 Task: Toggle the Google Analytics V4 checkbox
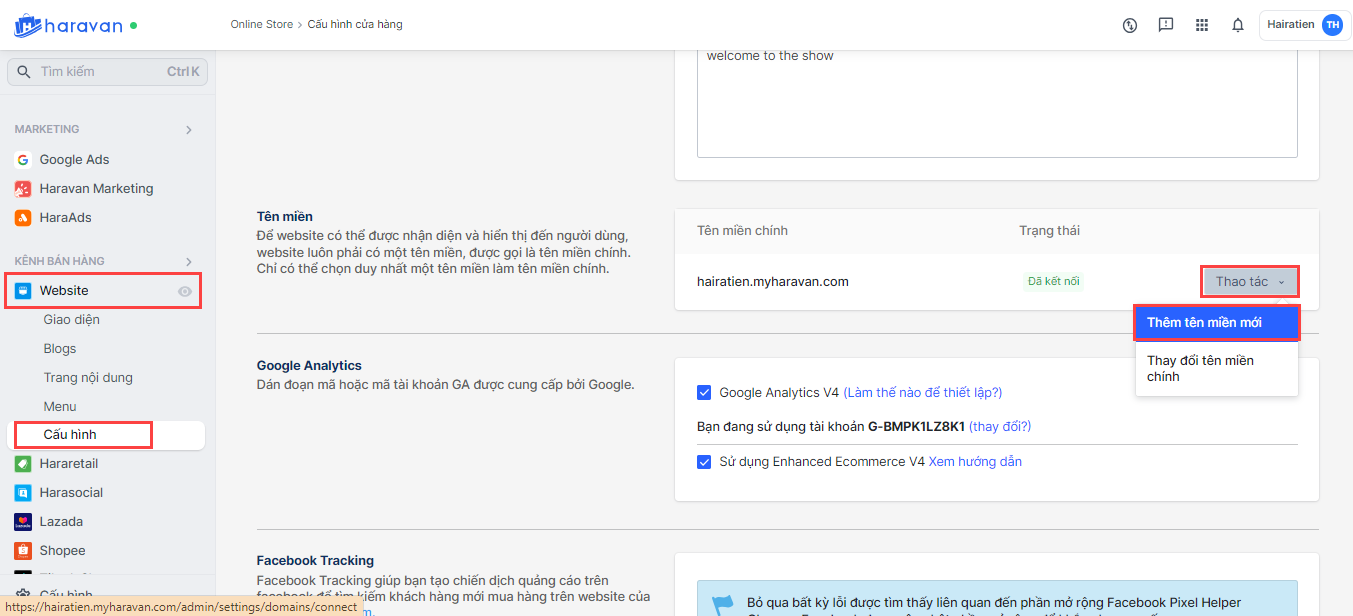[704, 393]
